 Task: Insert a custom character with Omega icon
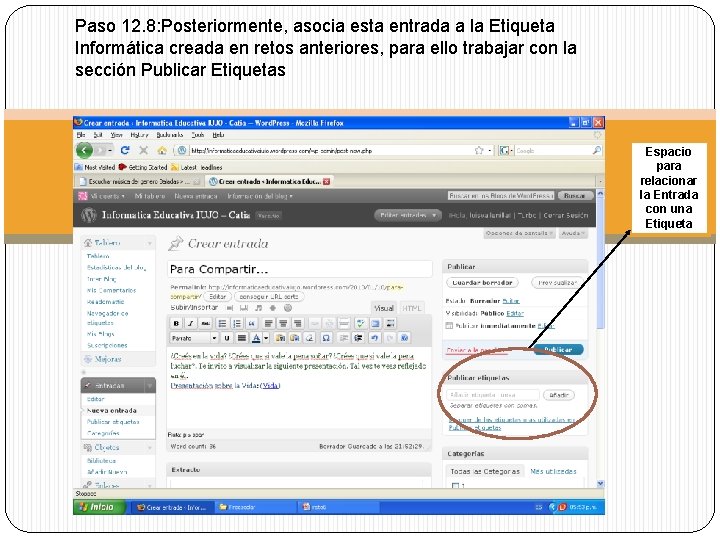click(x=326, y=338)
